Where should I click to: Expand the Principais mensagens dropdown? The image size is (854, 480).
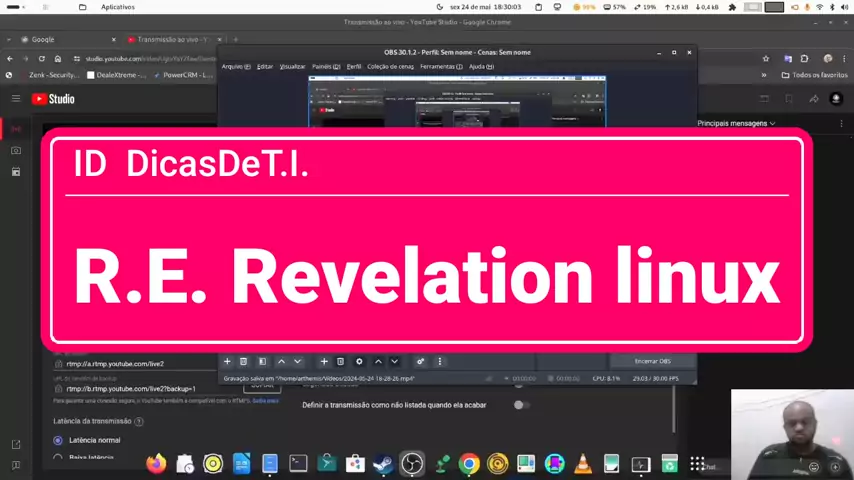pos(736,123)
